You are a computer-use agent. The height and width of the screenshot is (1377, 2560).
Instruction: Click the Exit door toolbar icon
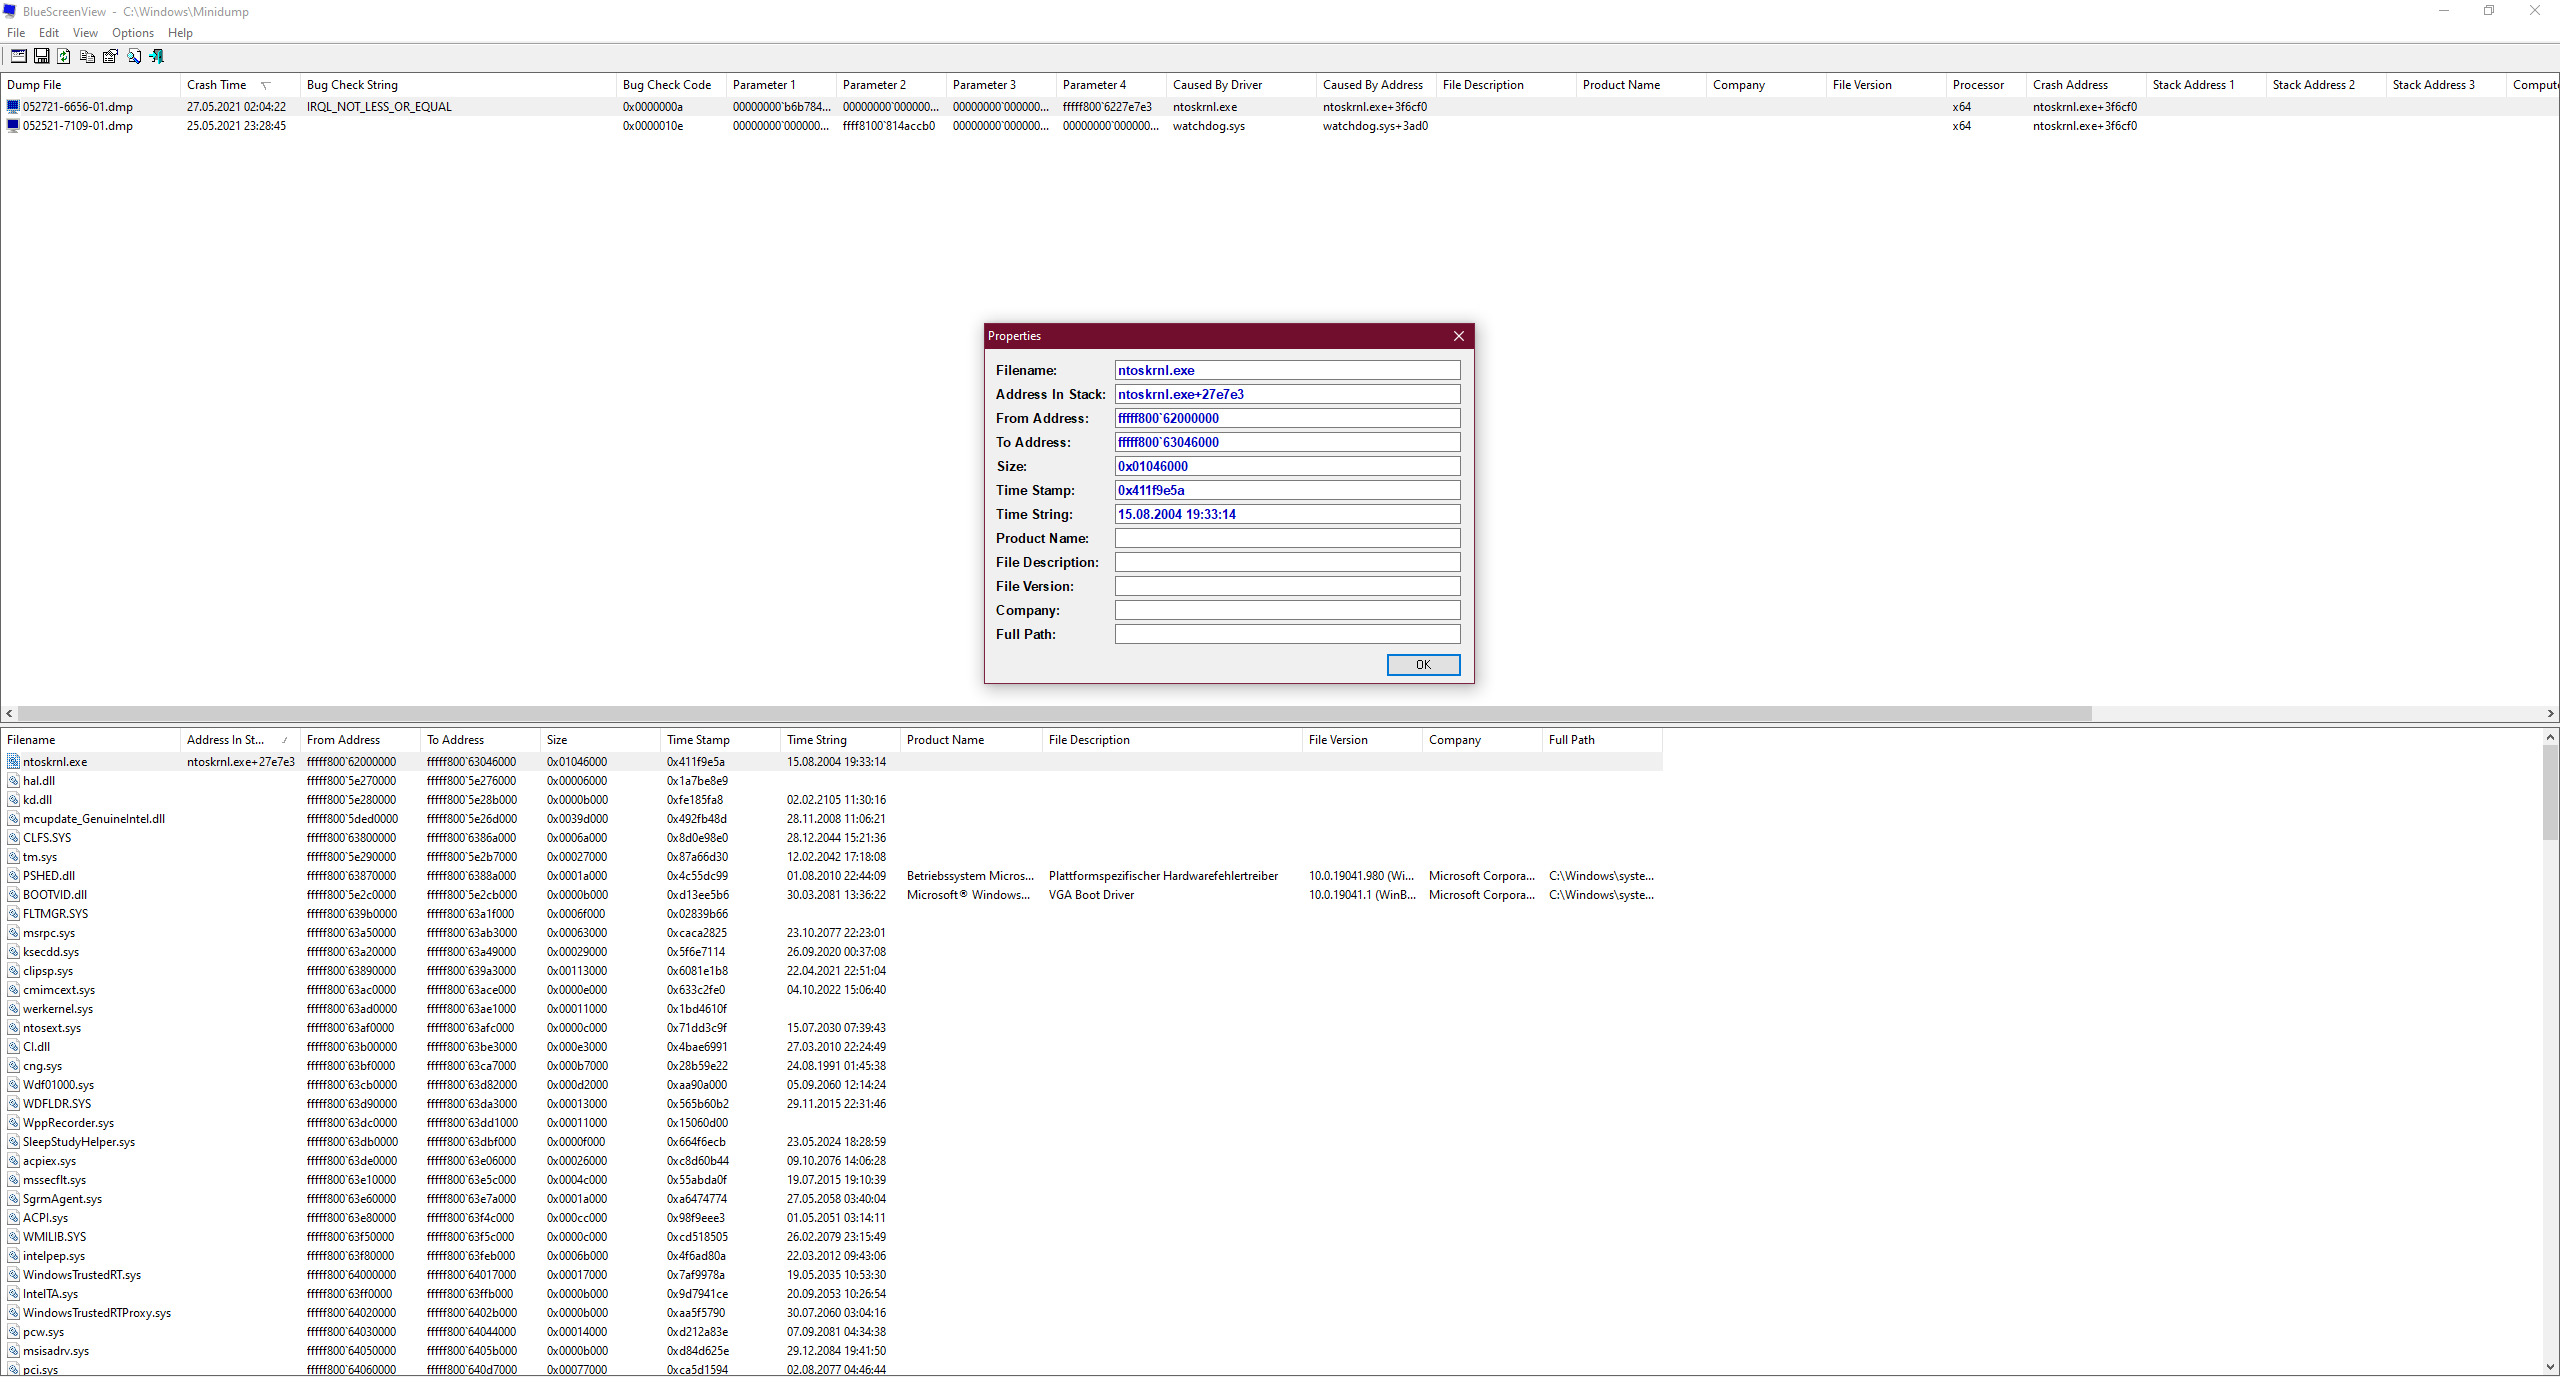(157, 57)
